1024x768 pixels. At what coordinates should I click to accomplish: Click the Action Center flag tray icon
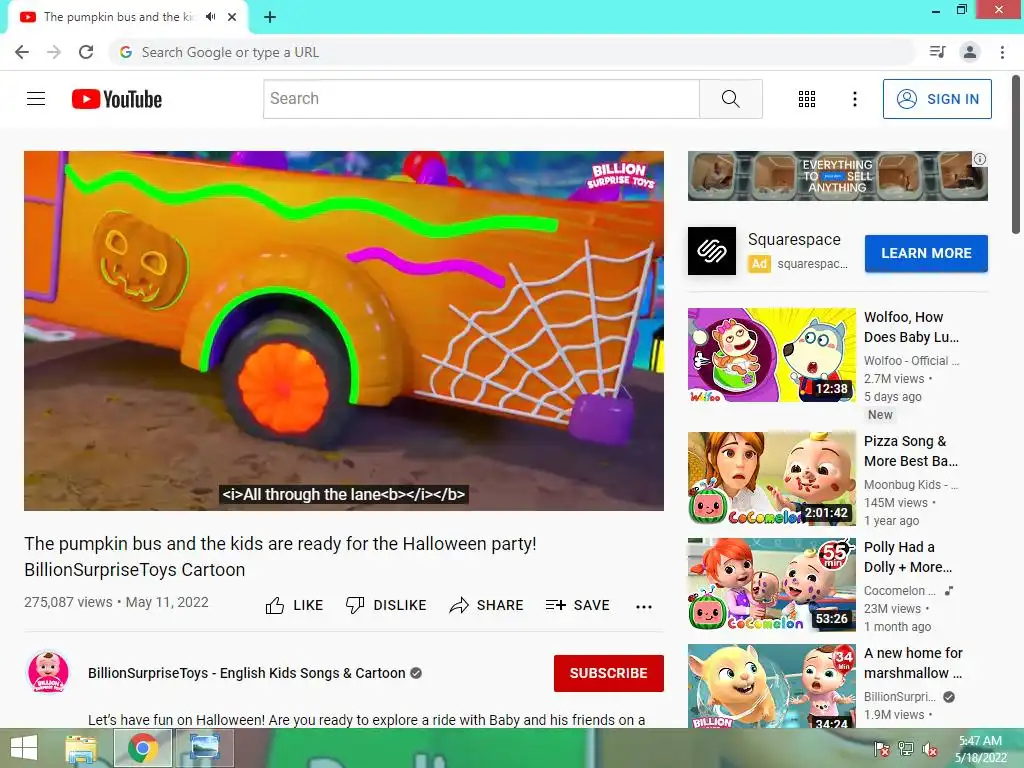882,749
